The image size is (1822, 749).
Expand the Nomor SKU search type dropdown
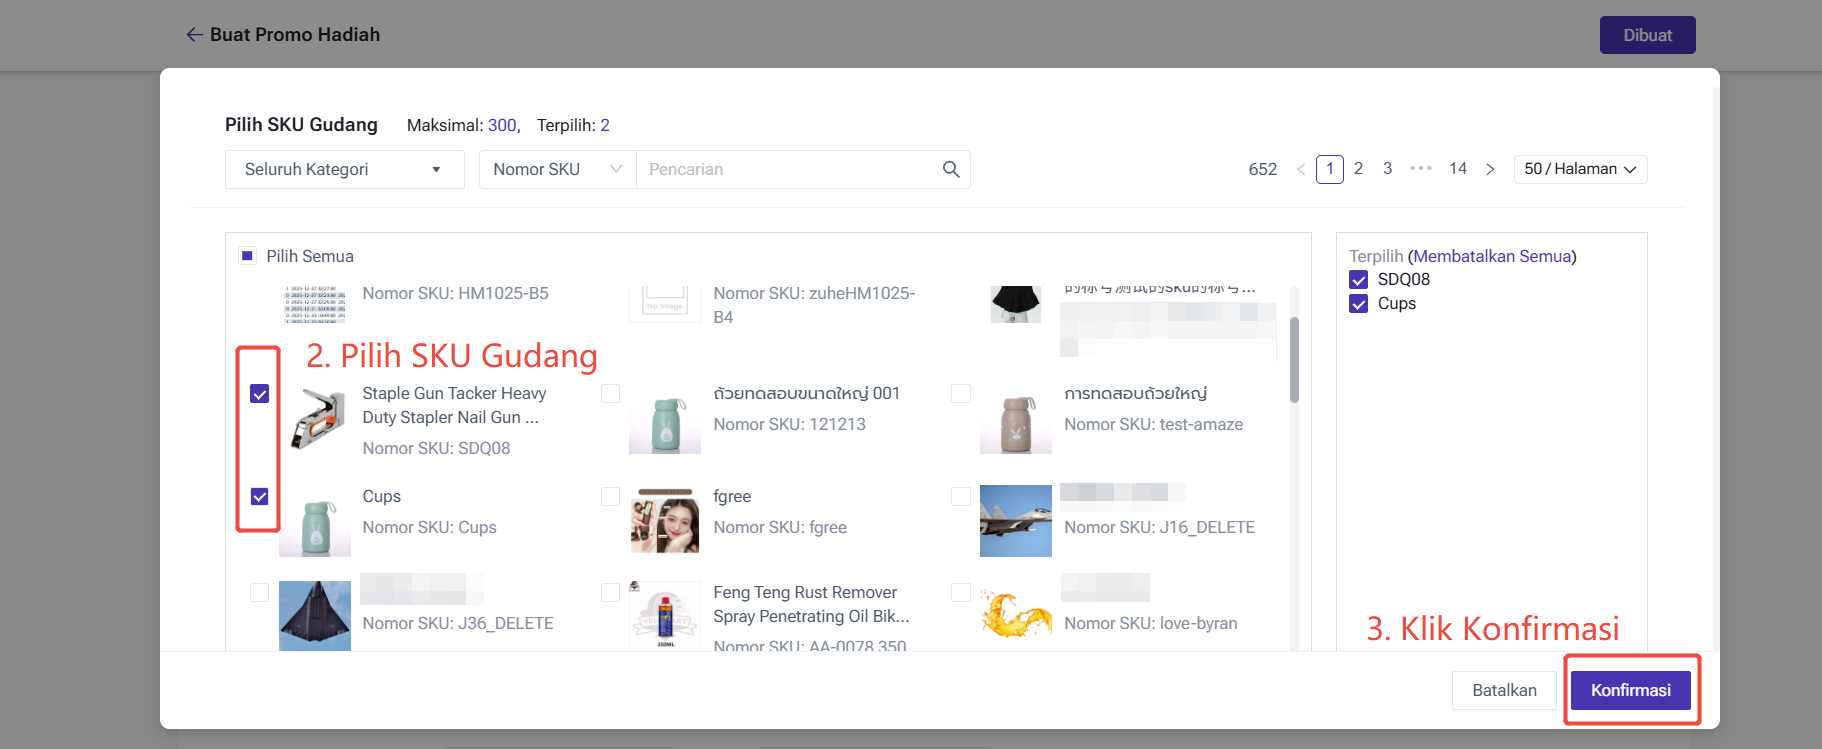tap(557, 170)
